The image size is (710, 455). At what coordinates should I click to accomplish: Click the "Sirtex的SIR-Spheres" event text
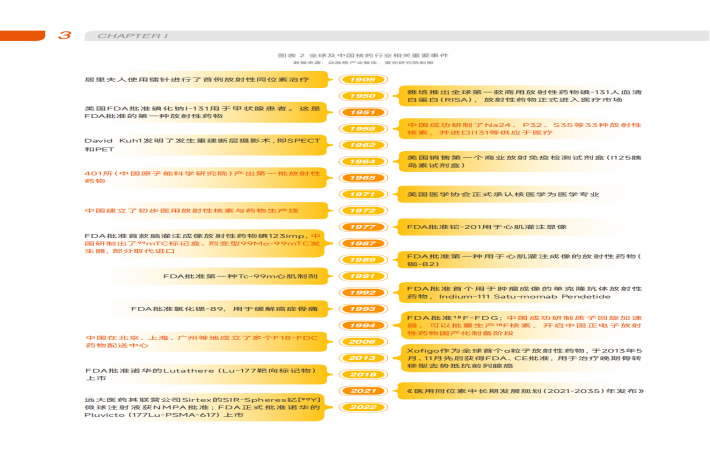point(202,407)
